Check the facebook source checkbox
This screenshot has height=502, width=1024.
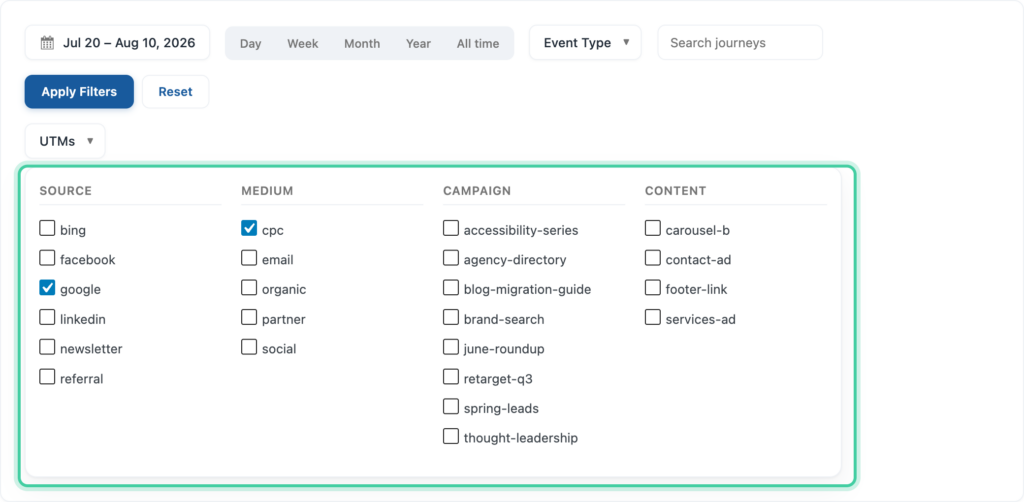click(47, 258)
